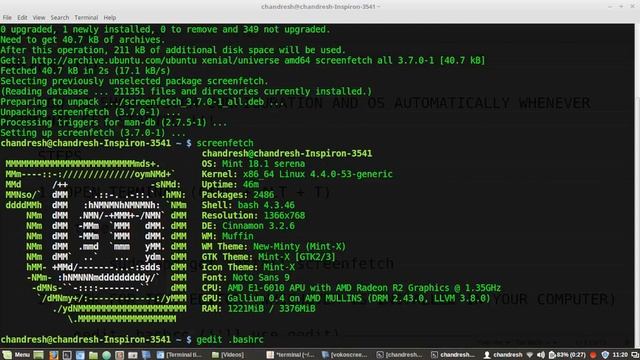Click the 'Resolution: 1366x768' line

click(x=253, y=216)
